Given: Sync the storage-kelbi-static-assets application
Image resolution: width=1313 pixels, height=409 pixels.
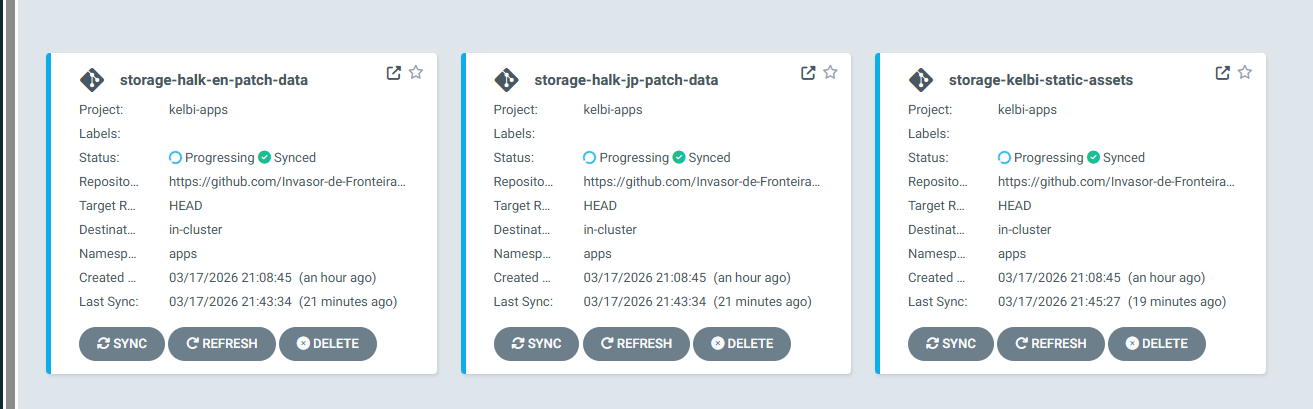Looking at the screenshot, I should coord(951,343).
